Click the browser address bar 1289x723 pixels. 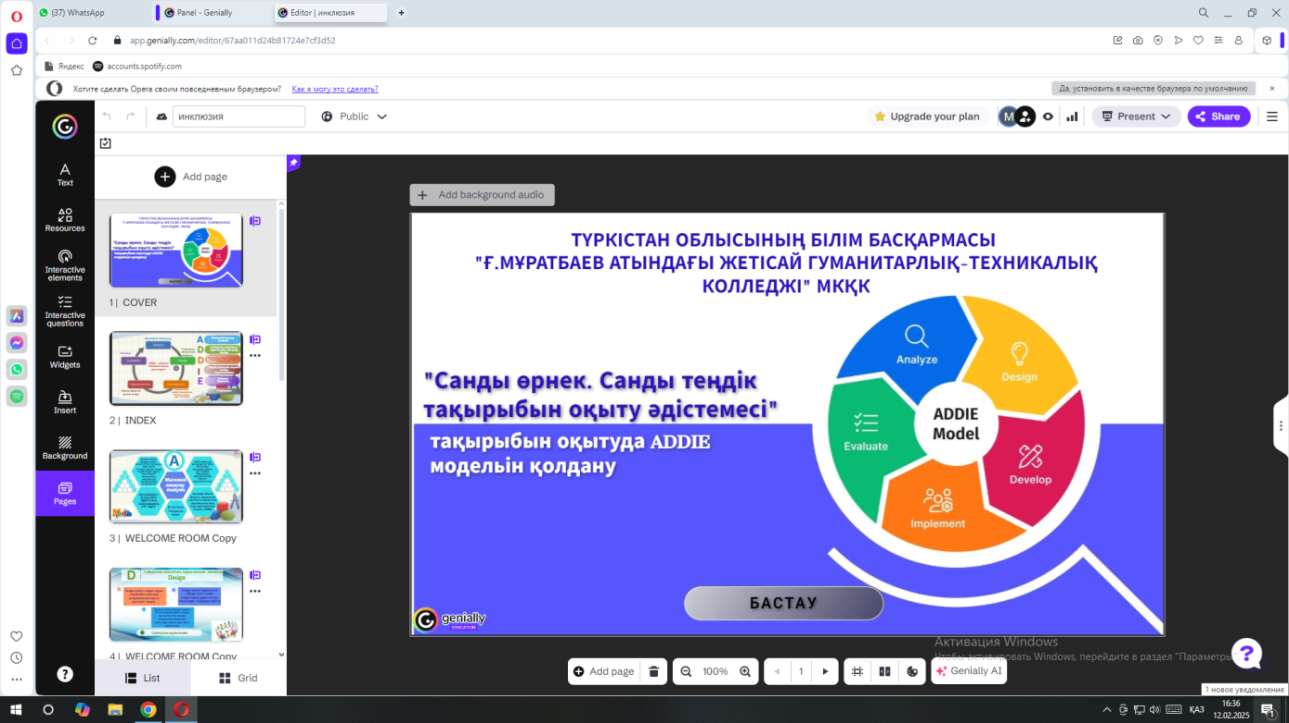click(x=600, y=41)
